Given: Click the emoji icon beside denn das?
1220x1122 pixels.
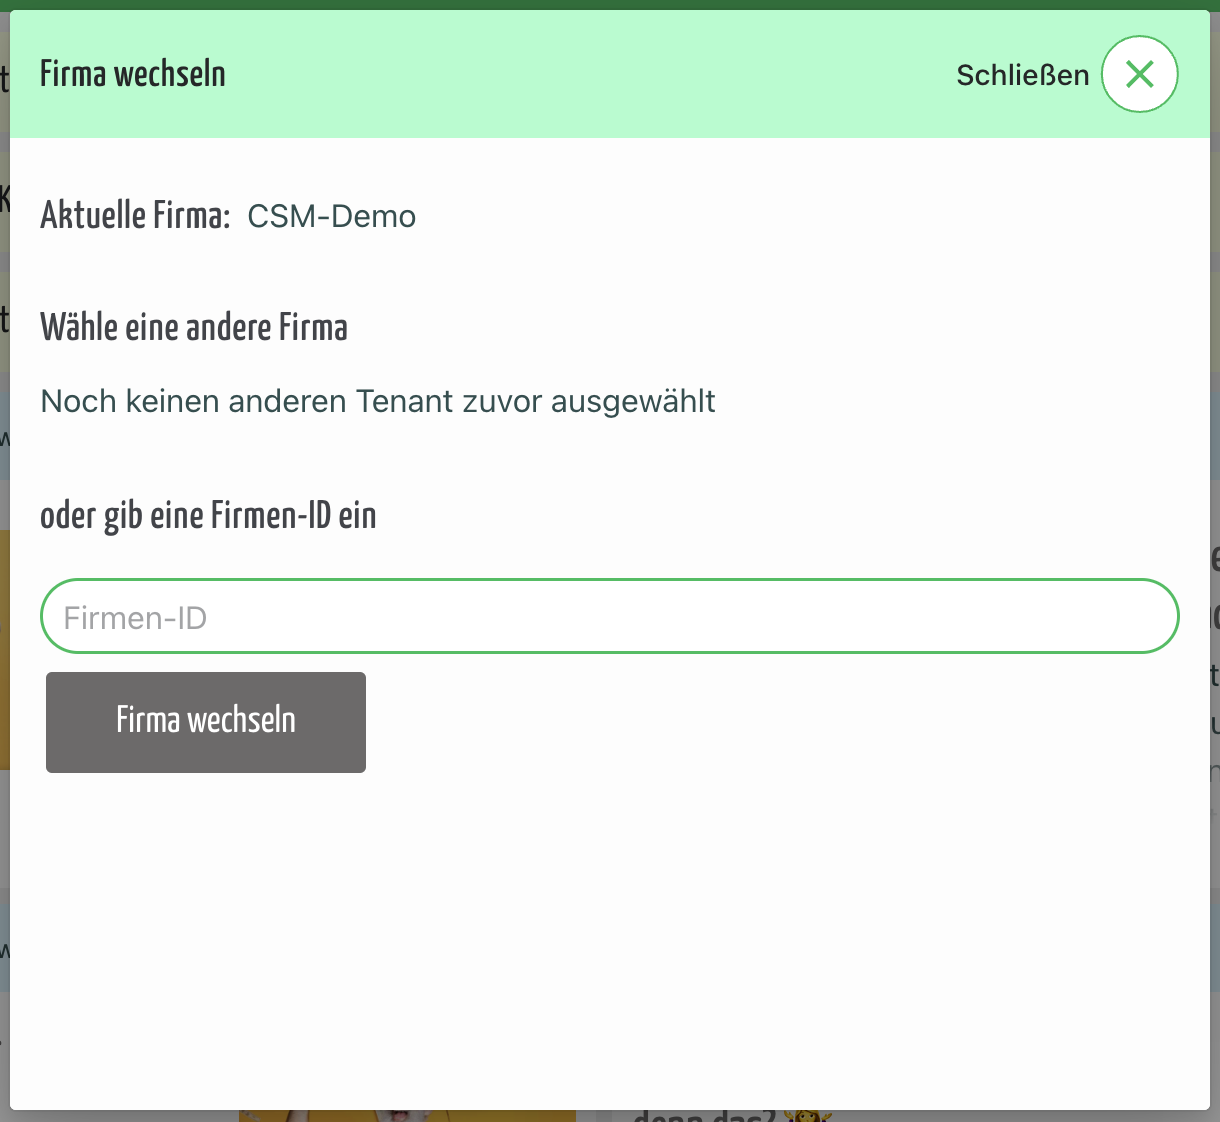Looking at the screenshot, I should [808, 1116].
